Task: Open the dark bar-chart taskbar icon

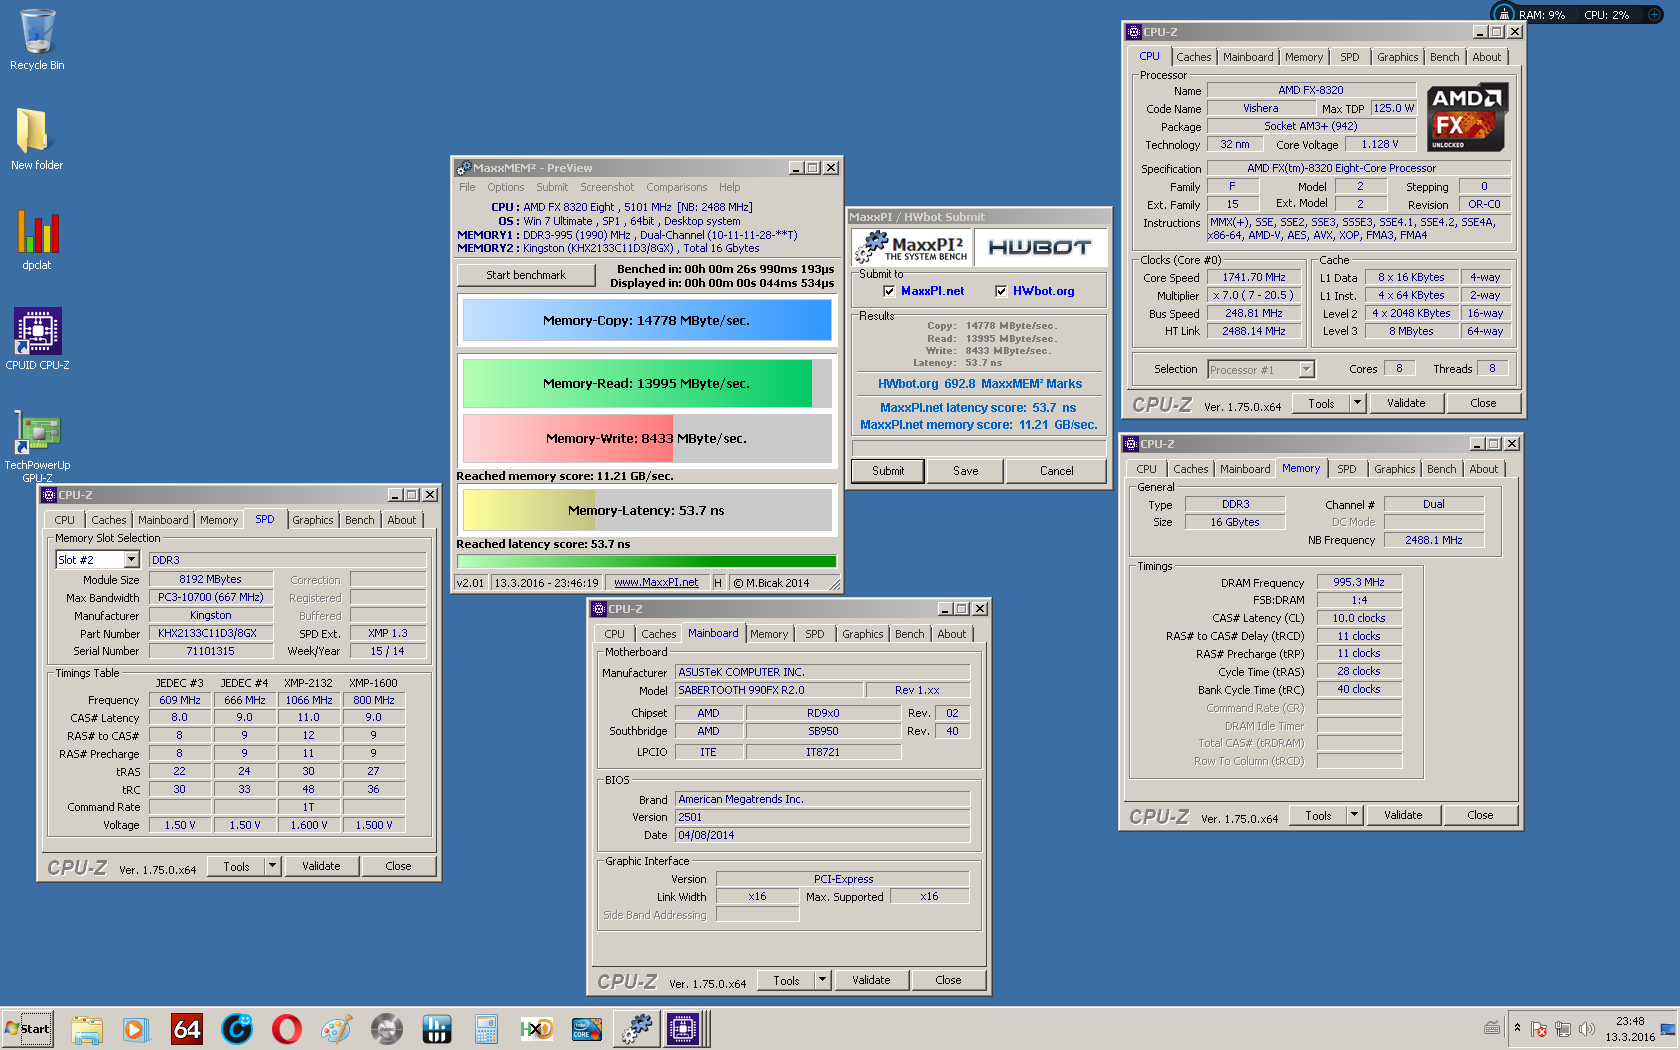Action: 437,1029
